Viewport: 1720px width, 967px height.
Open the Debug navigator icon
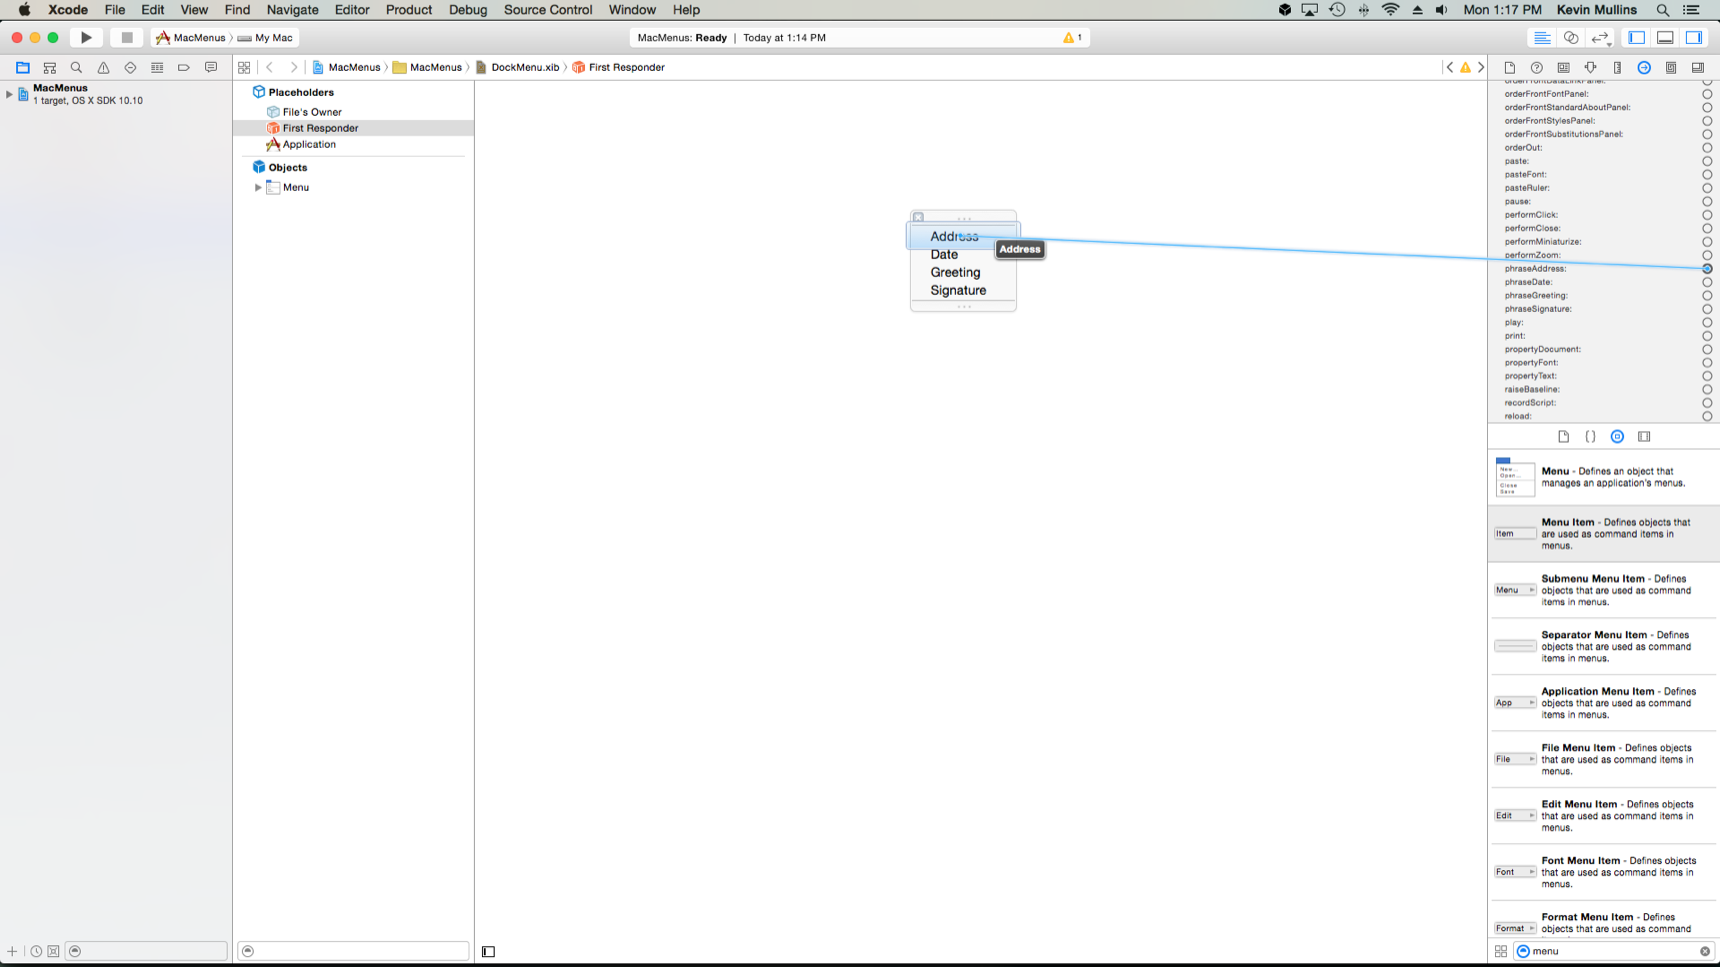click(x=157, y=68)
